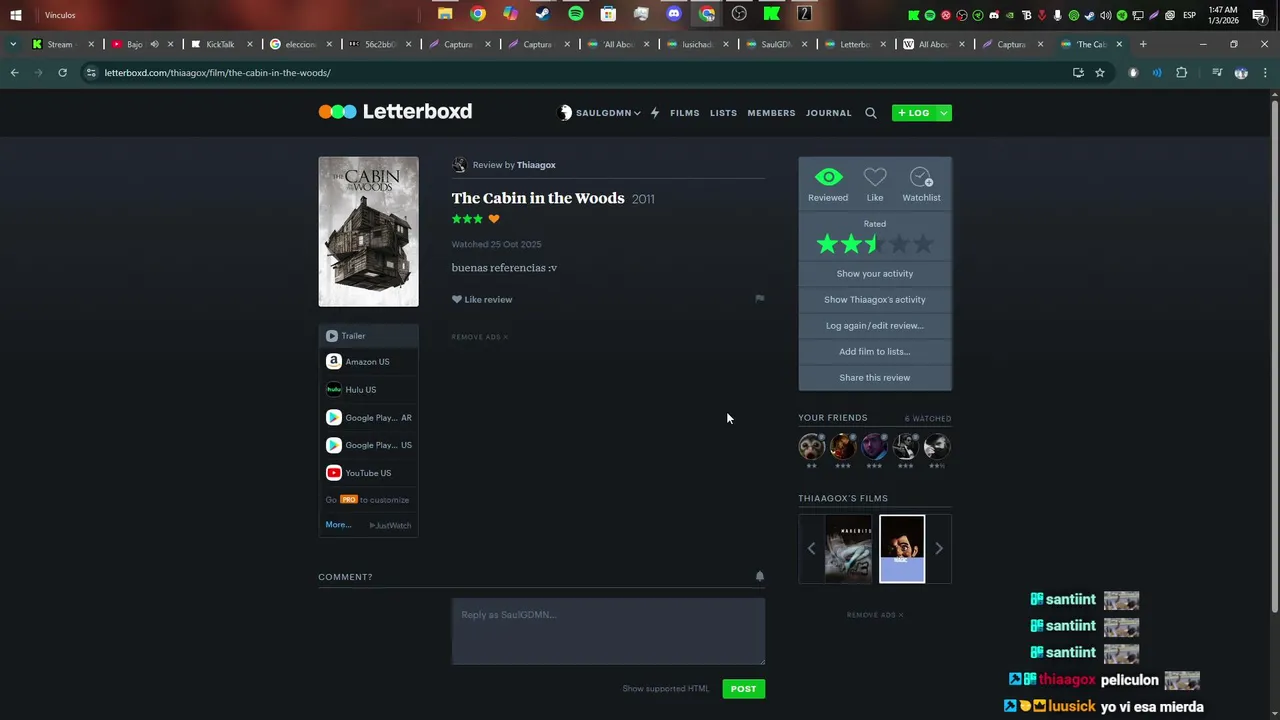This screenshot has width=1280, height=720.
Task: Set rating to five stars
Action: coord(923,244)
